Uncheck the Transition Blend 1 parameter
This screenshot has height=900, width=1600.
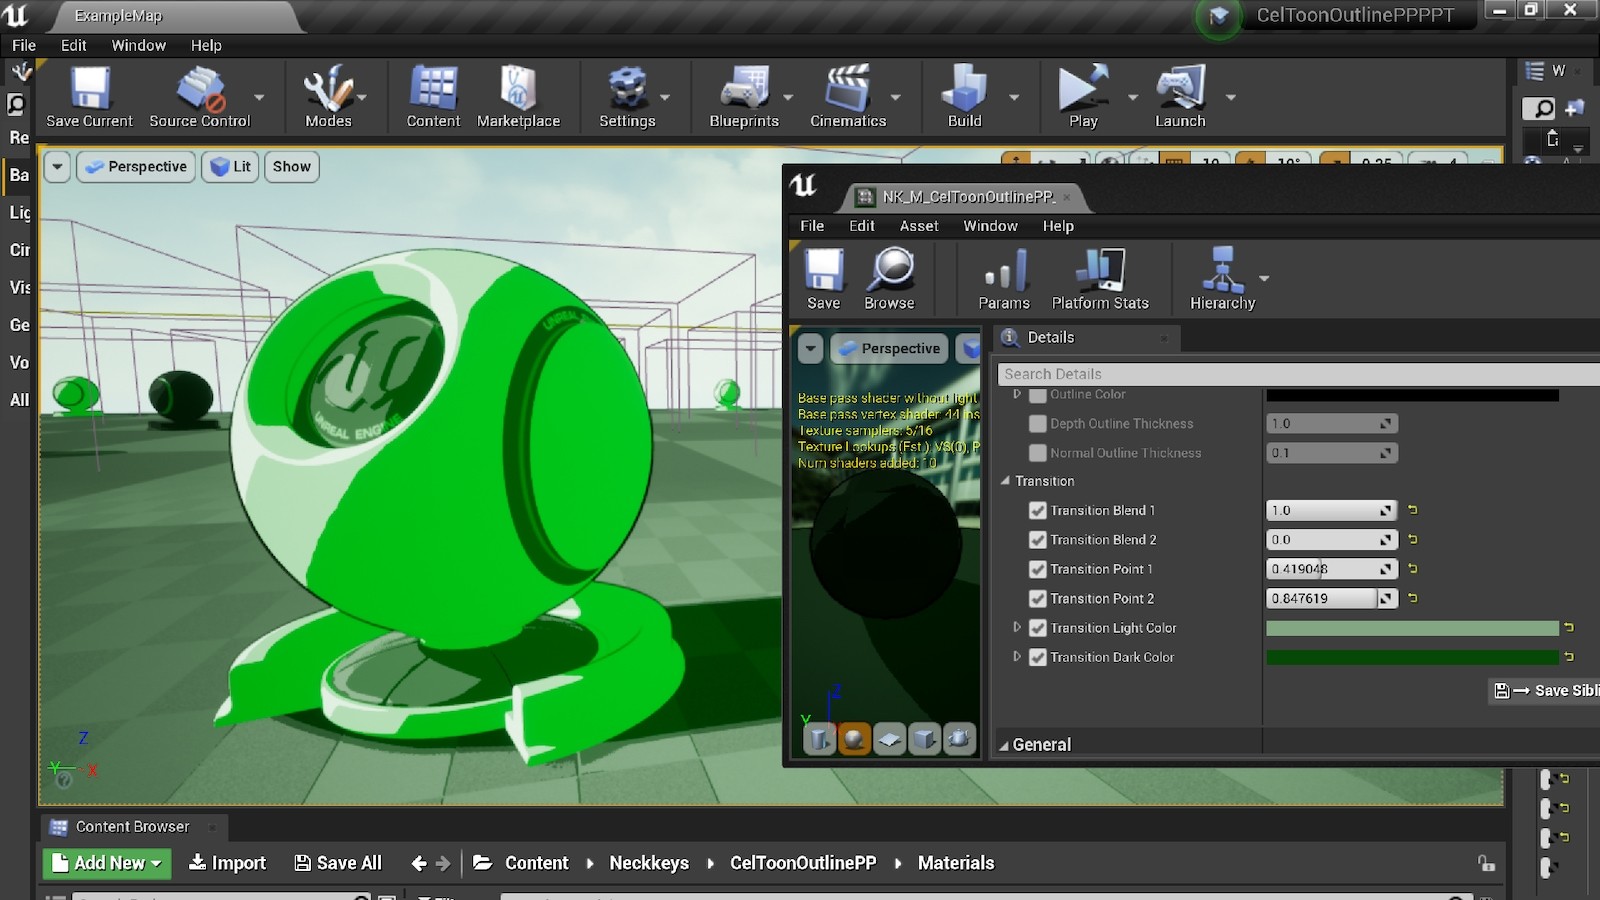click(x=1038, y=510)
